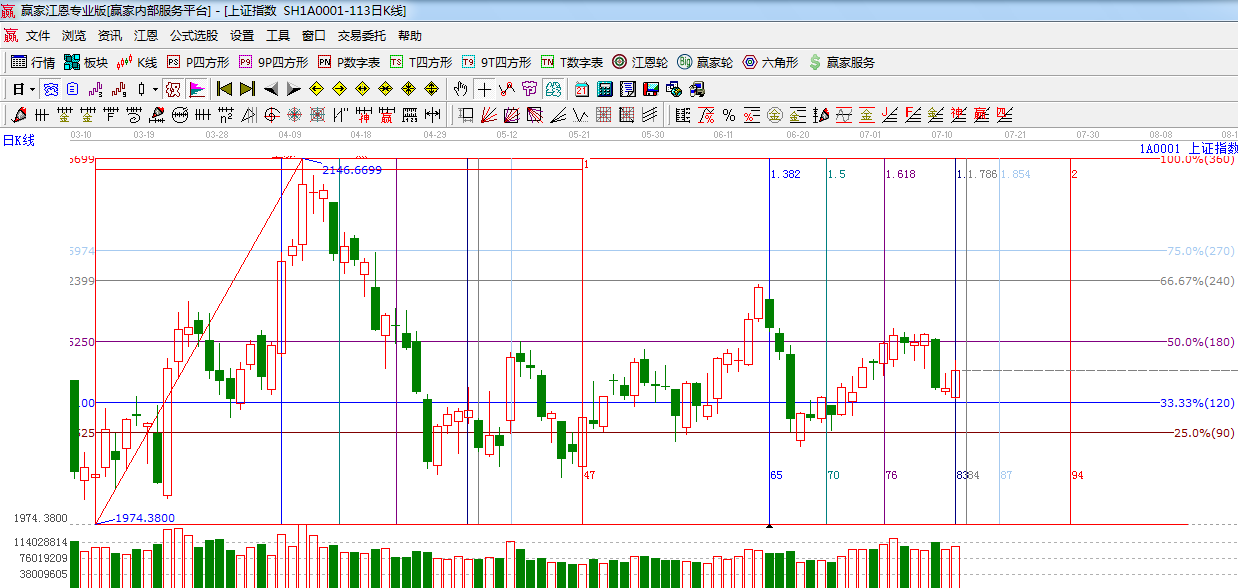Select the hand pan tool

(x=460, y=89)
